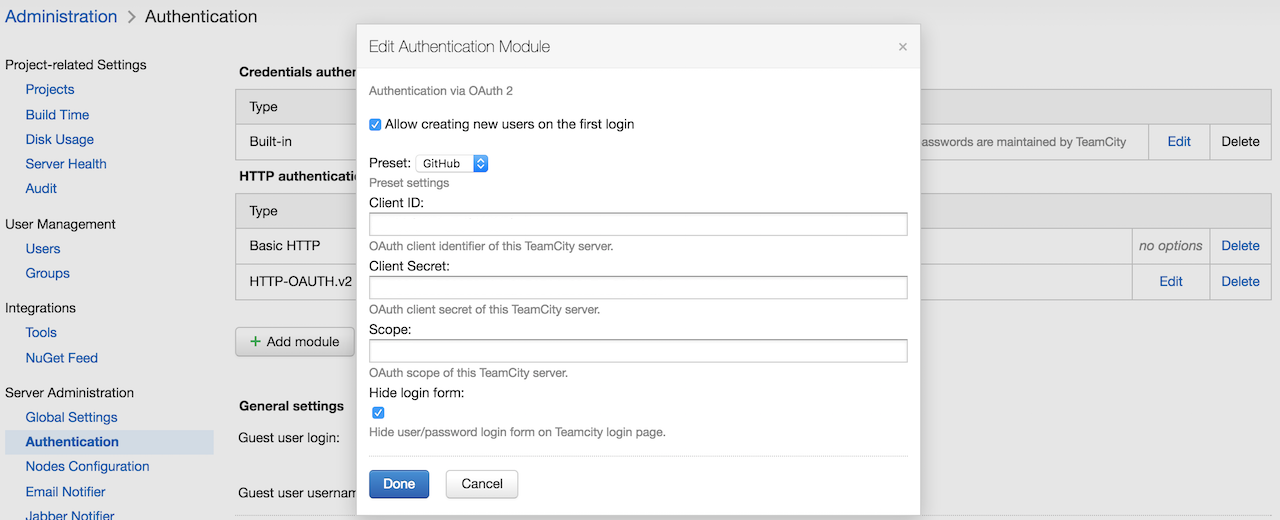The image size is (1280, 520).
Task: Uncheck the Hide login form checkbox
Action: (x=378, y=412)
